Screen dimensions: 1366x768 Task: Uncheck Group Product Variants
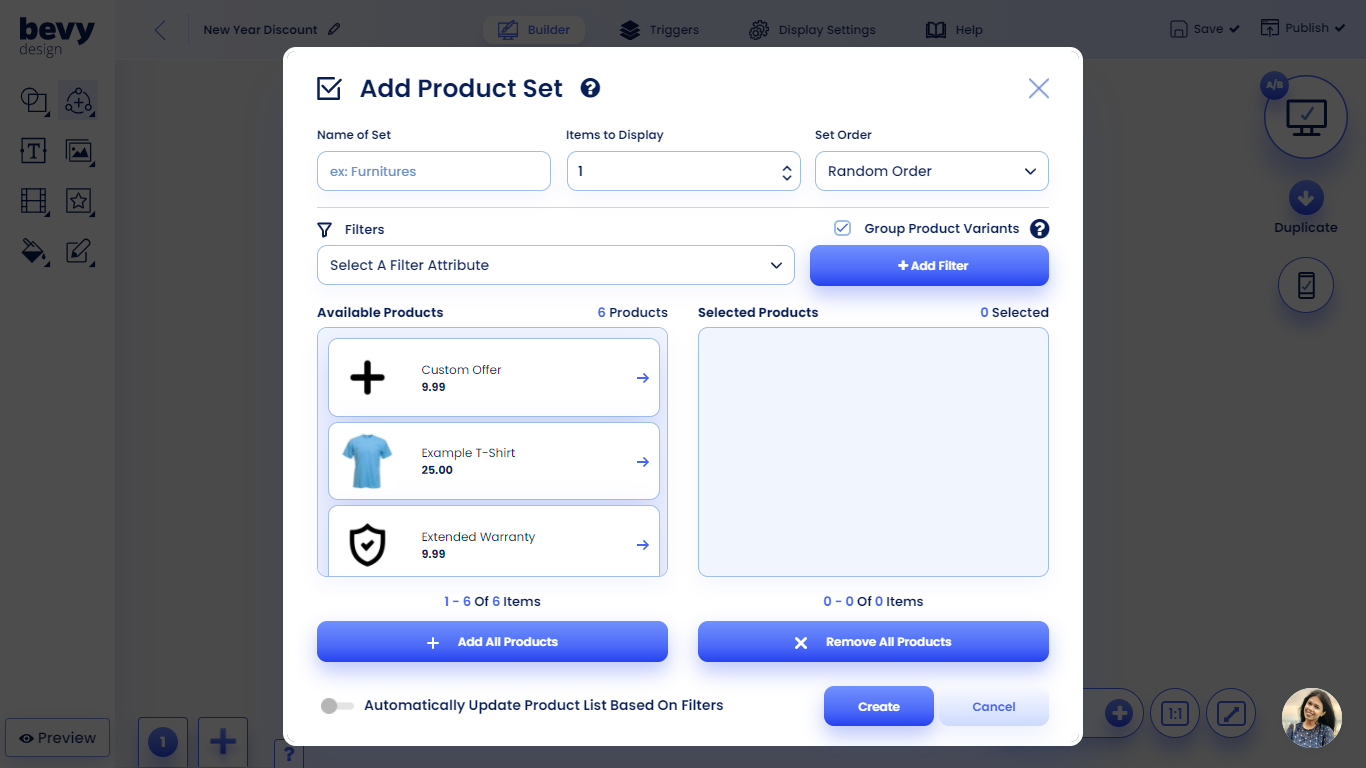point(842,228)
